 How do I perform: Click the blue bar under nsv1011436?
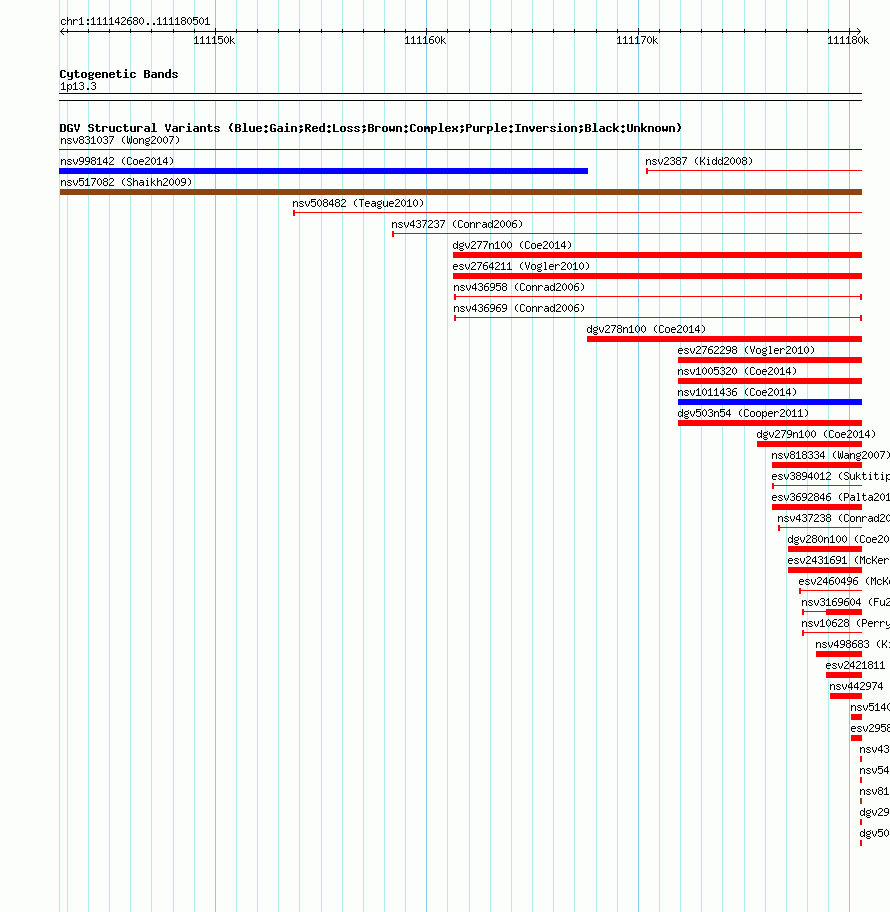(770, 401)
